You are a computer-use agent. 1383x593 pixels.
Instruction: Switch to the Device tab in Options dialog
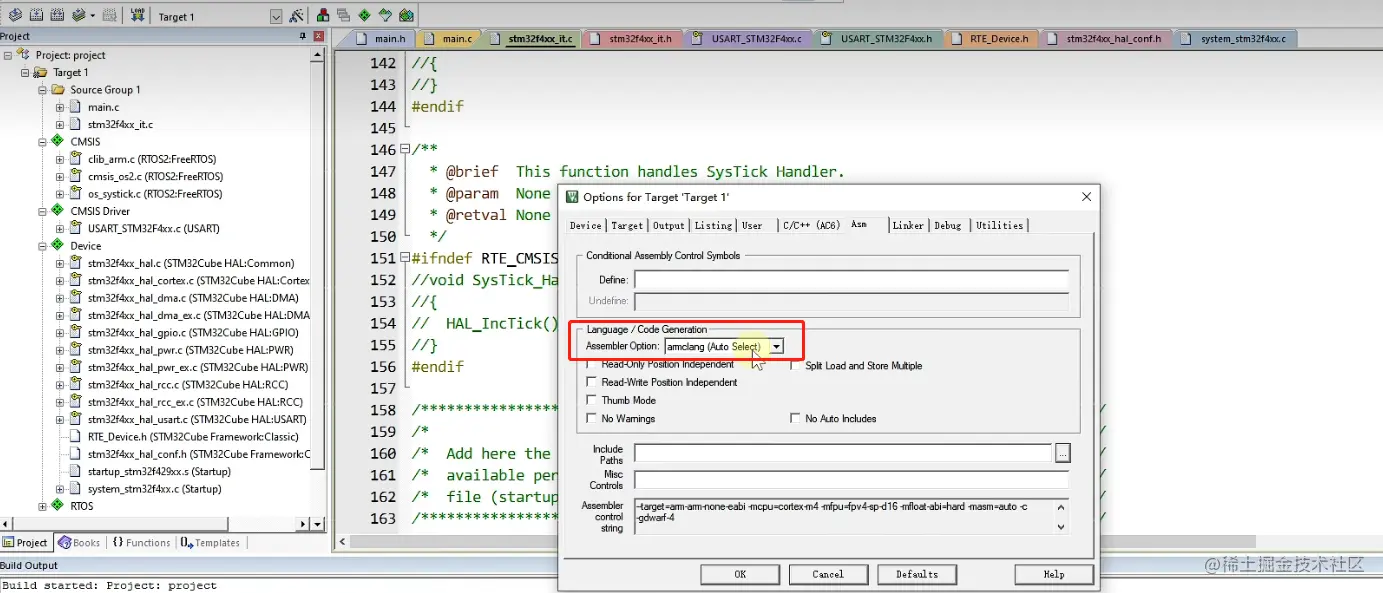coord(586,225)
